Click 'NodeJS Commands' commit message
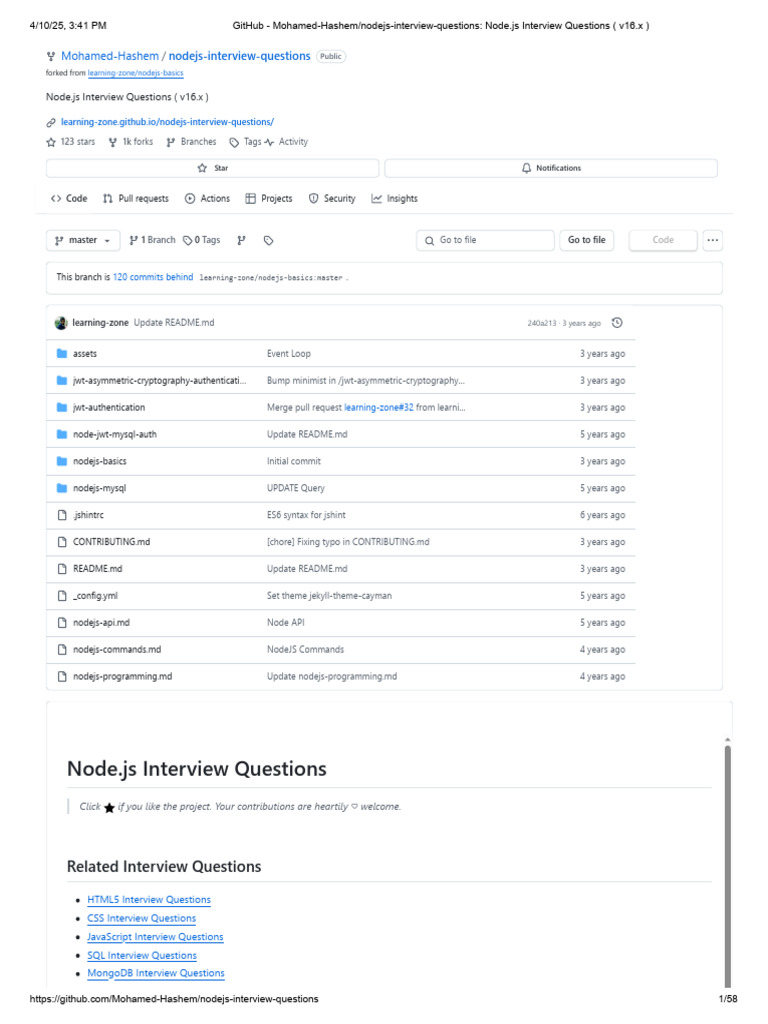768x1024 pixels. [305, 650]
